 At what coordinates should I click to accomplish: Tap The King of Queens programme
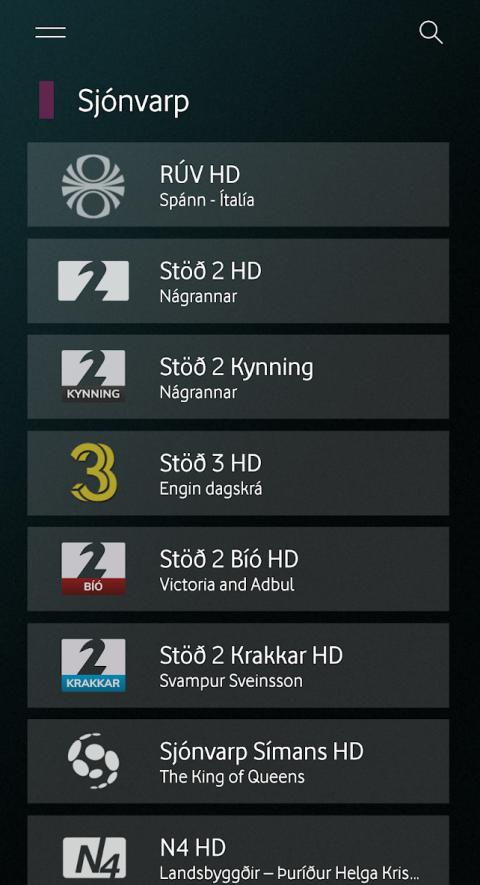(232, 777)
